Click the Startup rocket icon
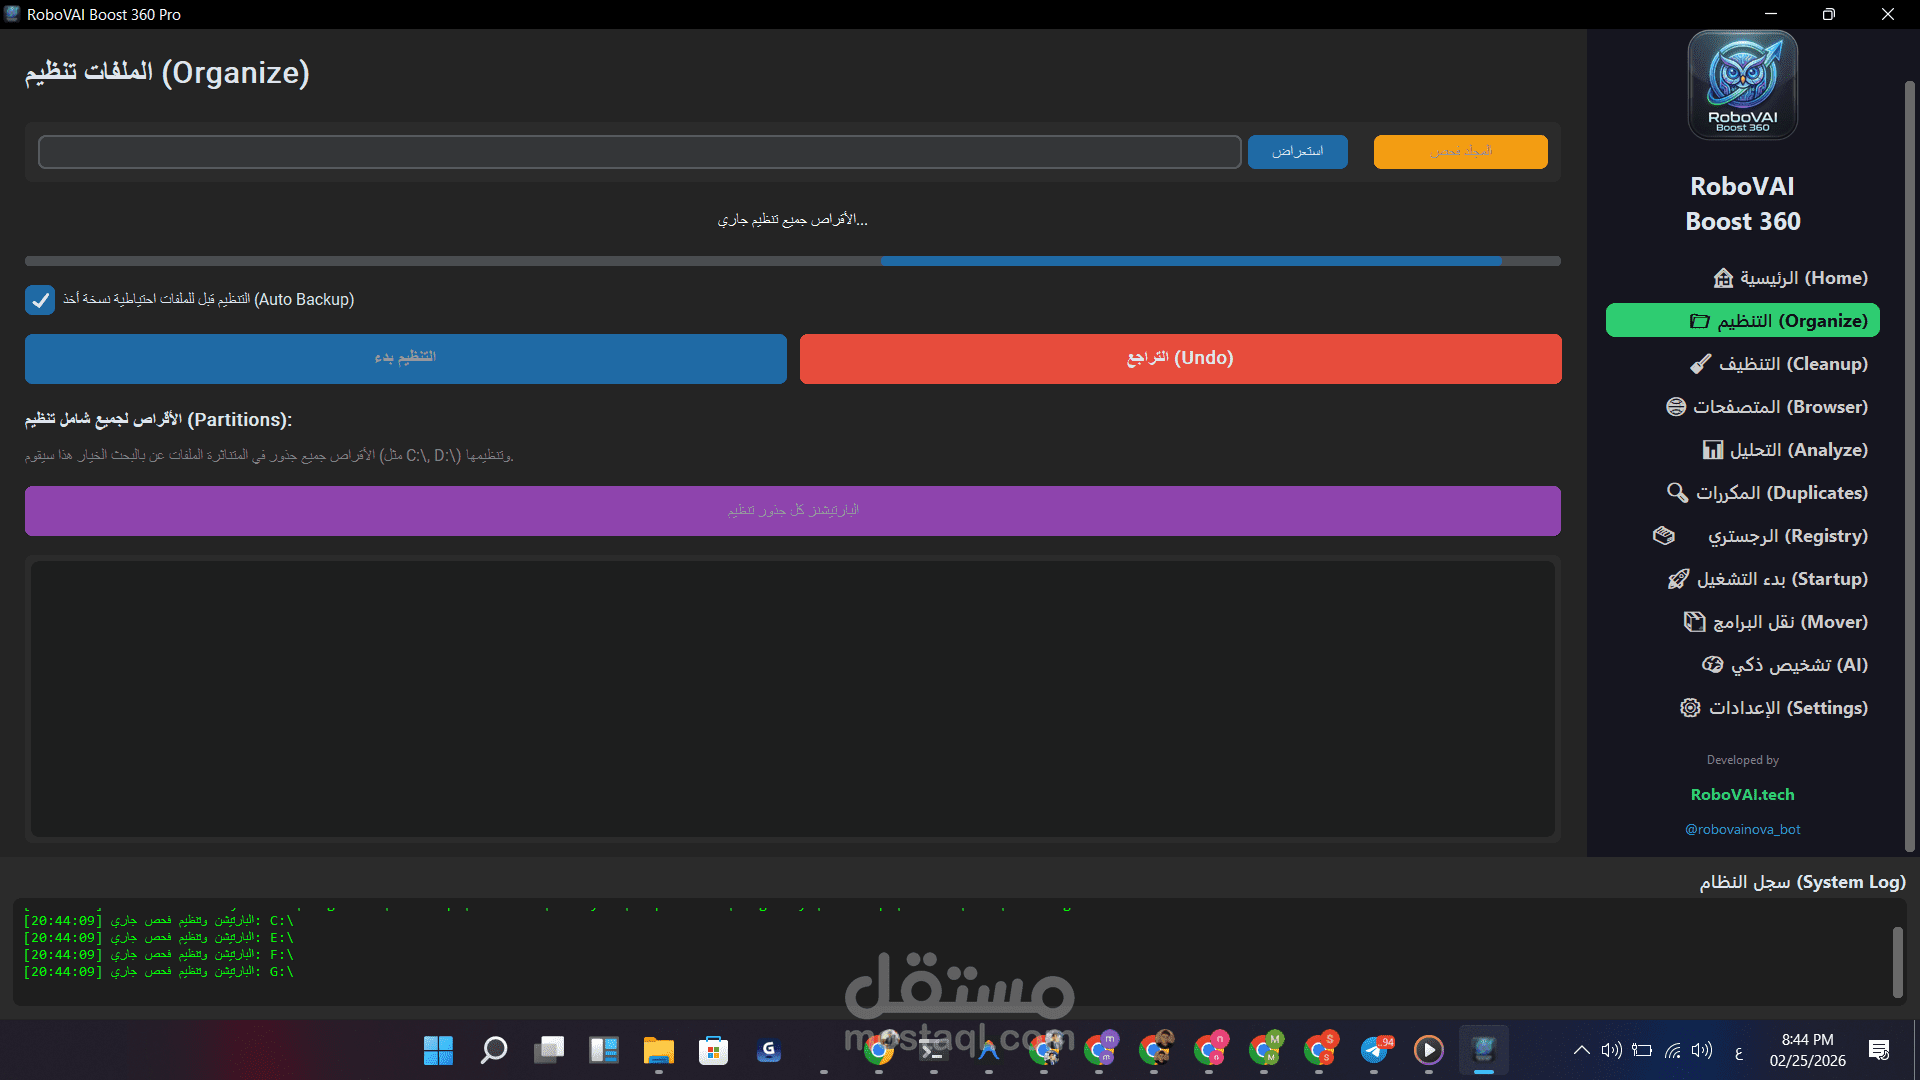The image size is (1920, 1080). [1678, 579]
